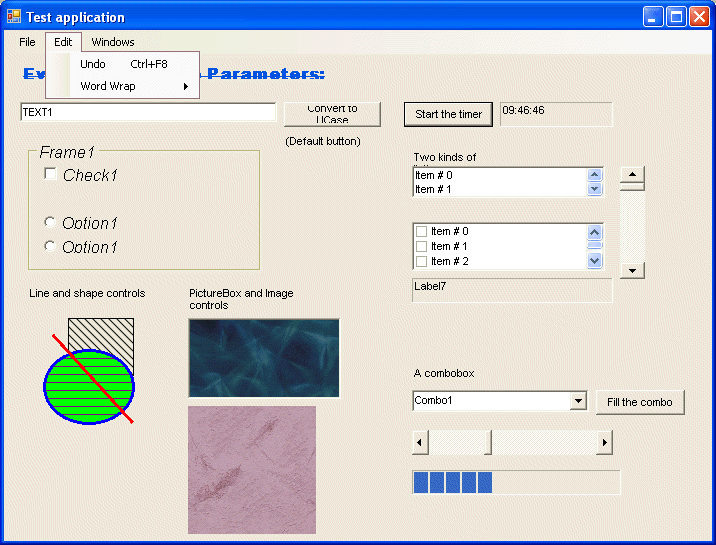Click the Label7 box

[512, 290]
